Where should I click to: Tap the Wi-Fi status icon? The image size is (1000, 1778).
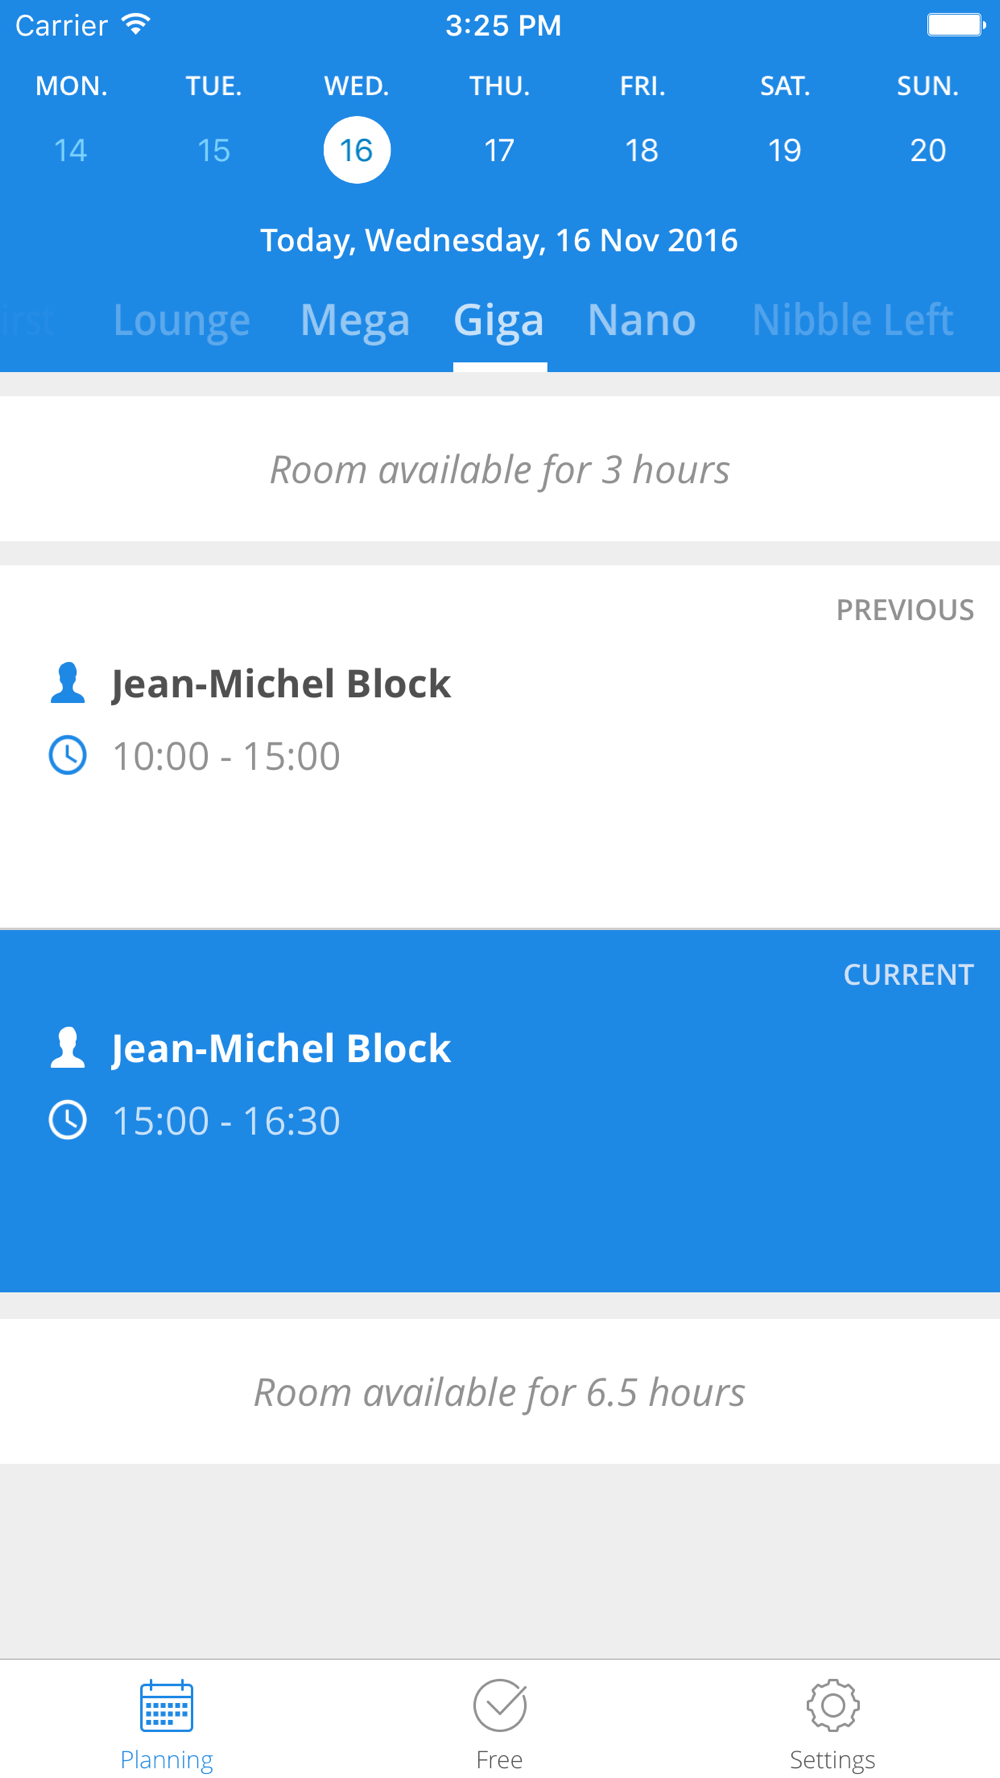tap(135, 24)
